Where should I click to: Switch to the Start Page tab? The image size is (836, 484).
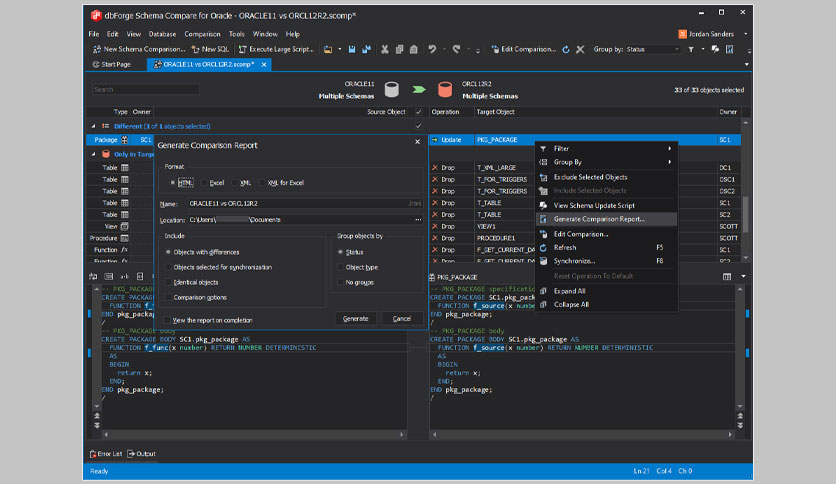111,64
